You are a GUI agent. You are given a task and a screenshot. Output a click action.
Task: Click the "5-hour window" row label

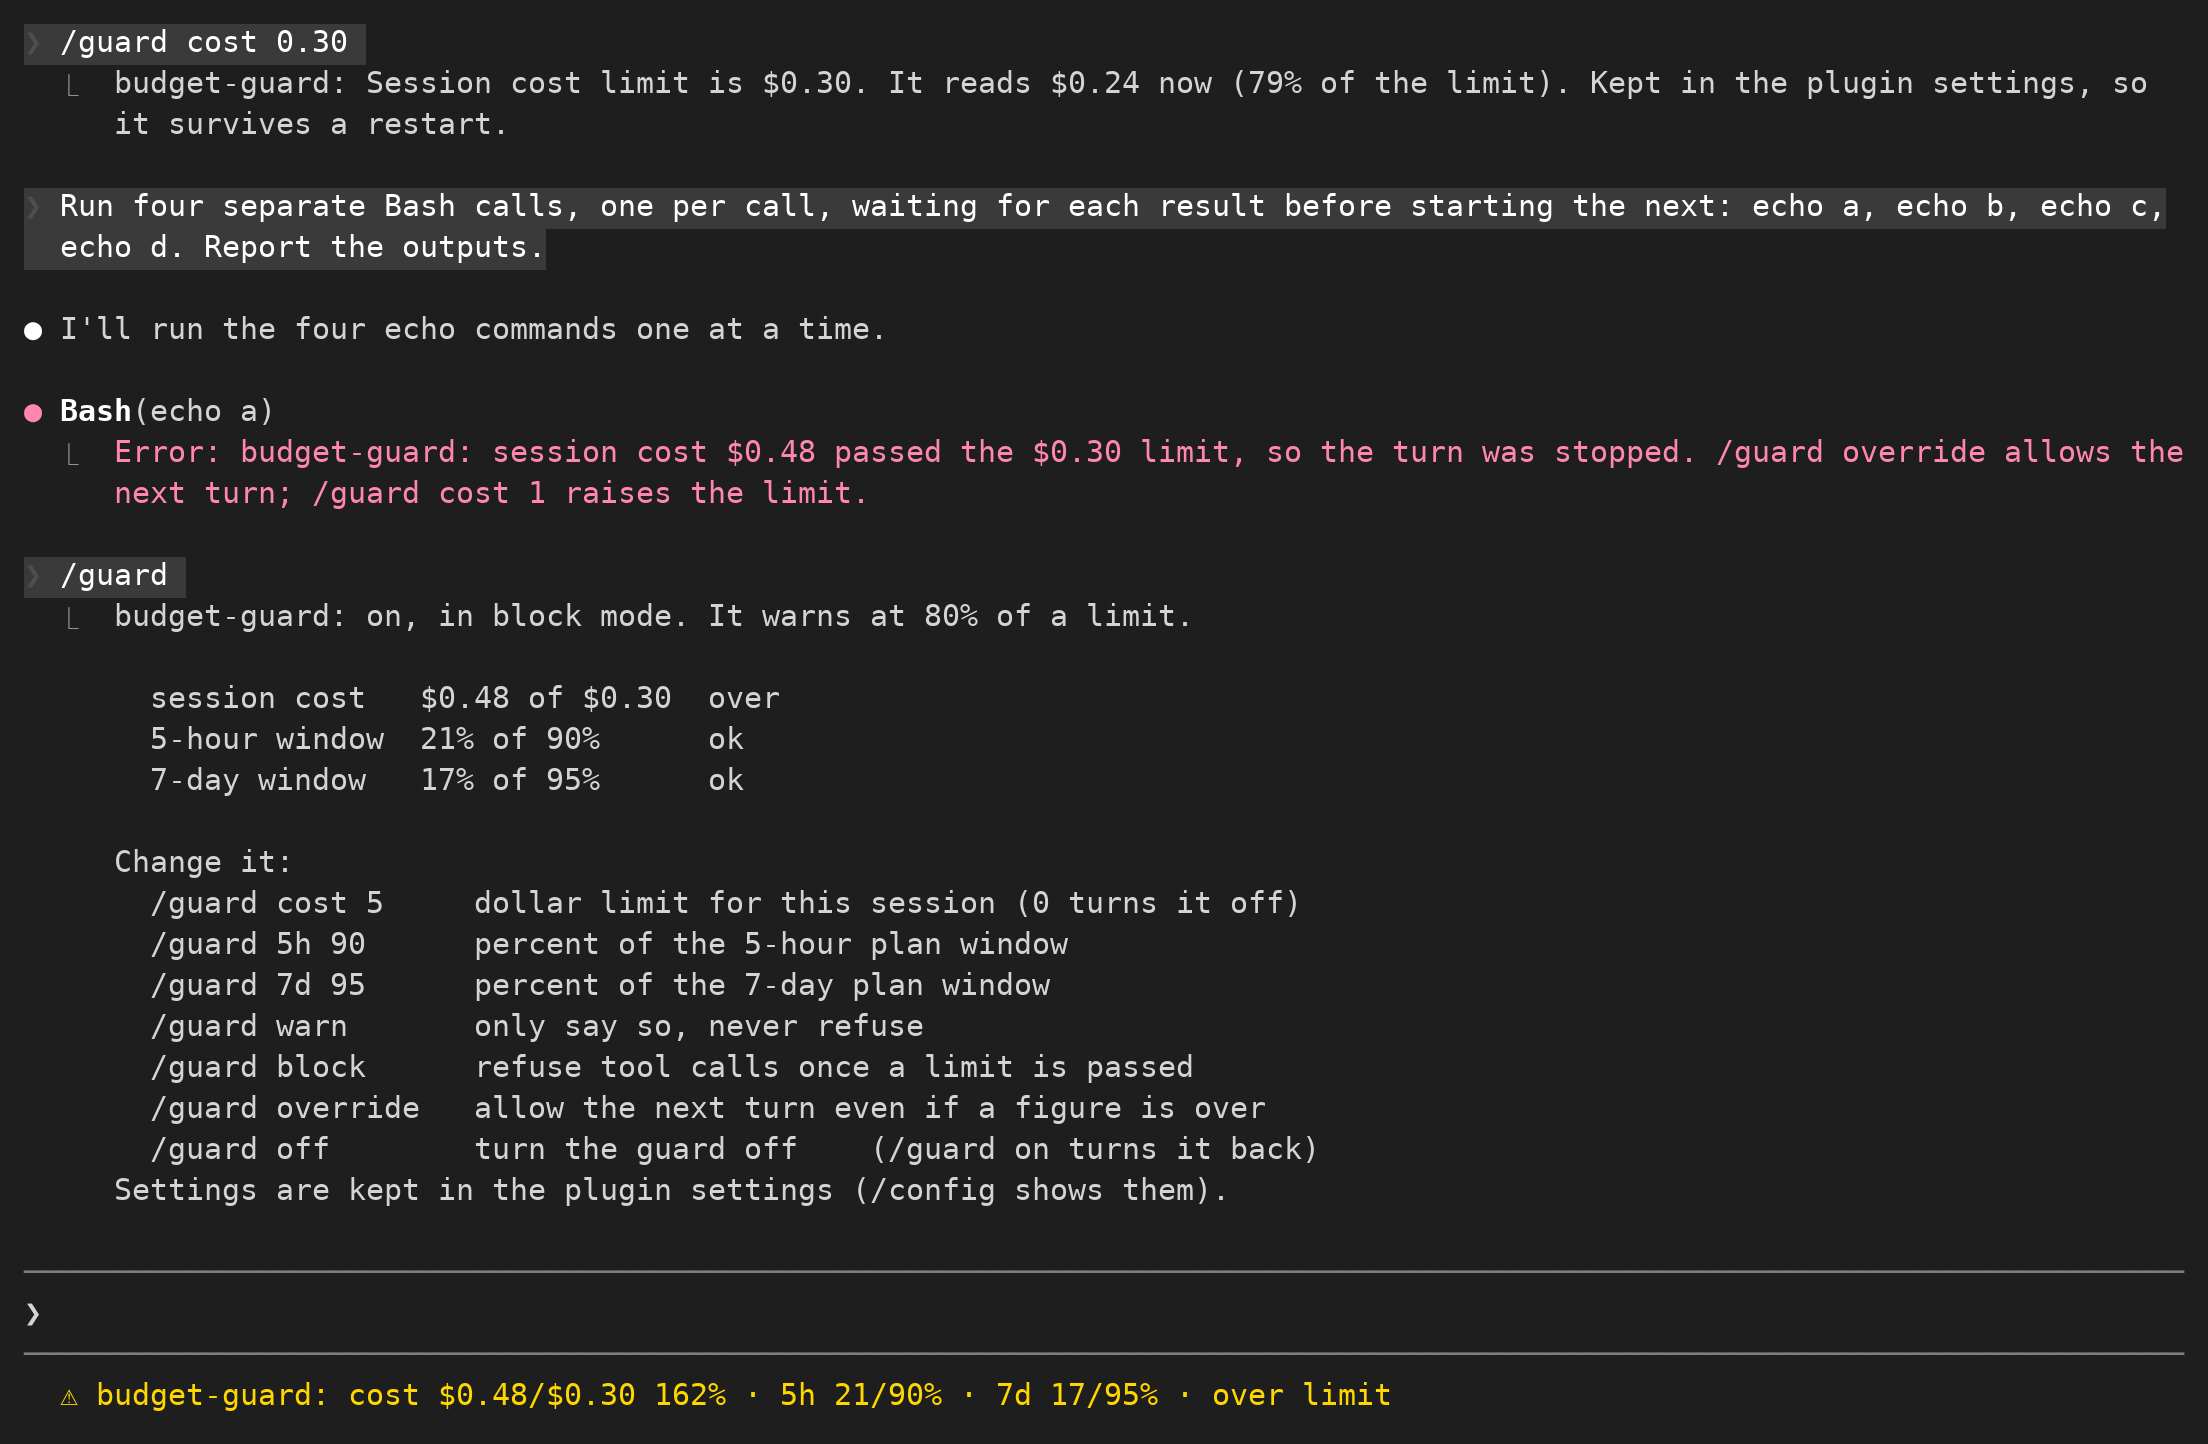267,739
